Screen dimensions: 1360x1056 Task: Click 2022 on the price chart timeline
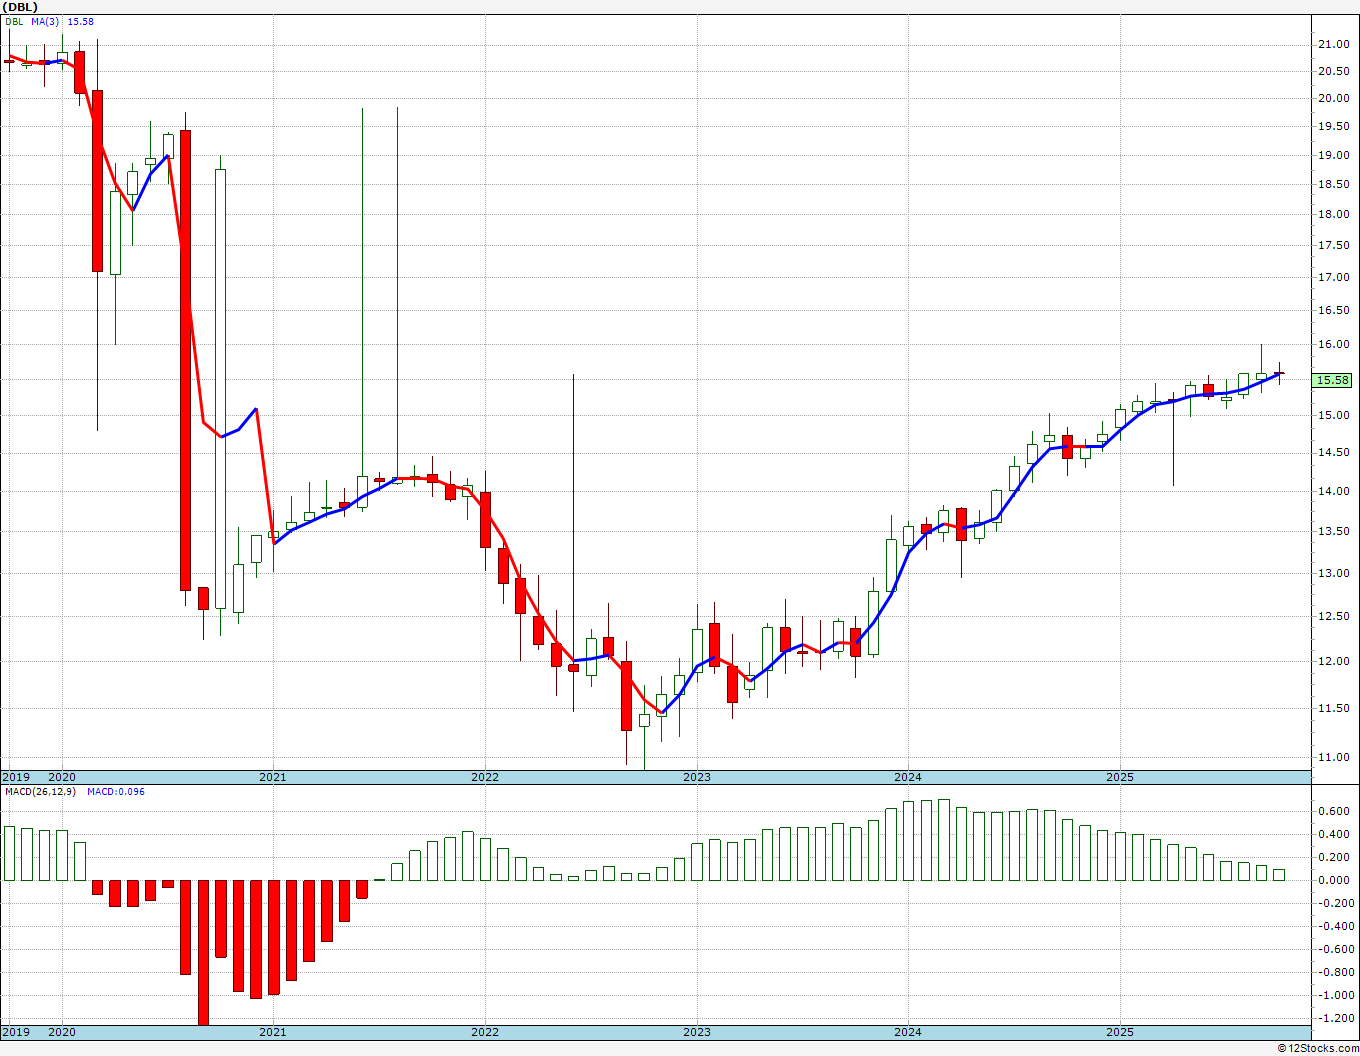tap(485, 777)
